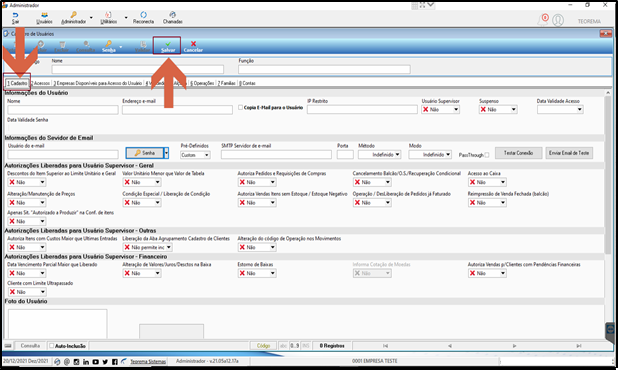
Task: Click the LinkedIn icon in status bar
Action: [86, 362]
